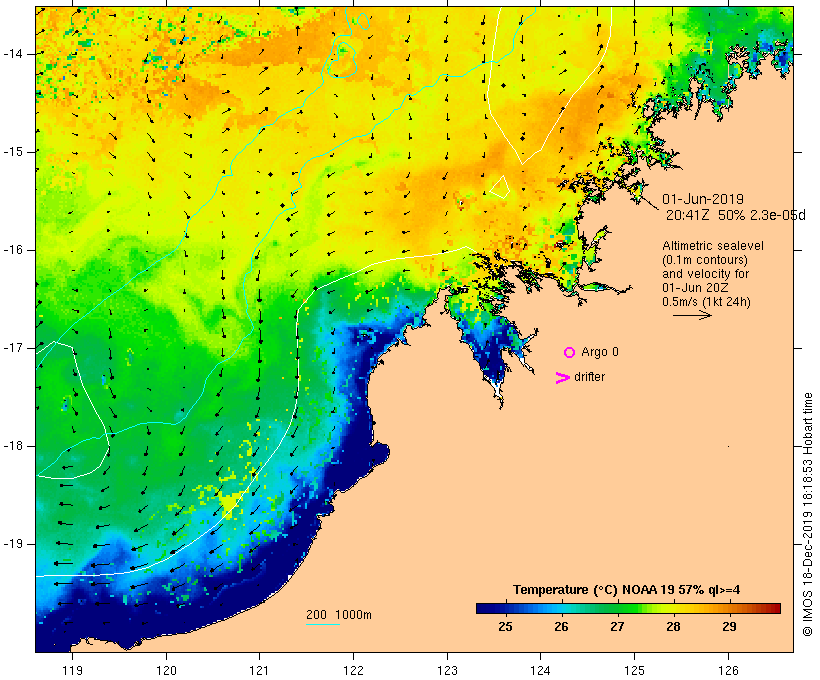Click latitude label -18
This screenshot has height=680, width=820.
pos(13,446)
